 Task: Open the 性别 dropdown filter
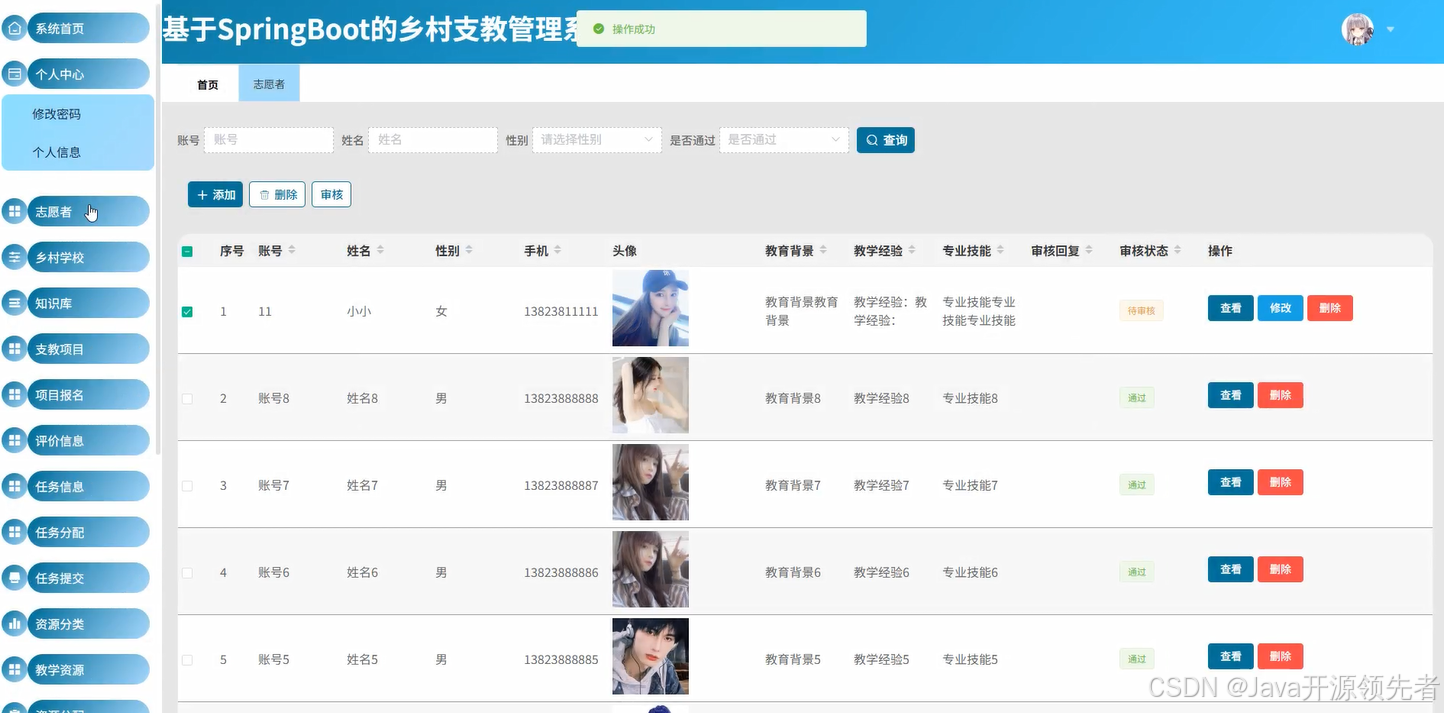(x=597, y=140)
